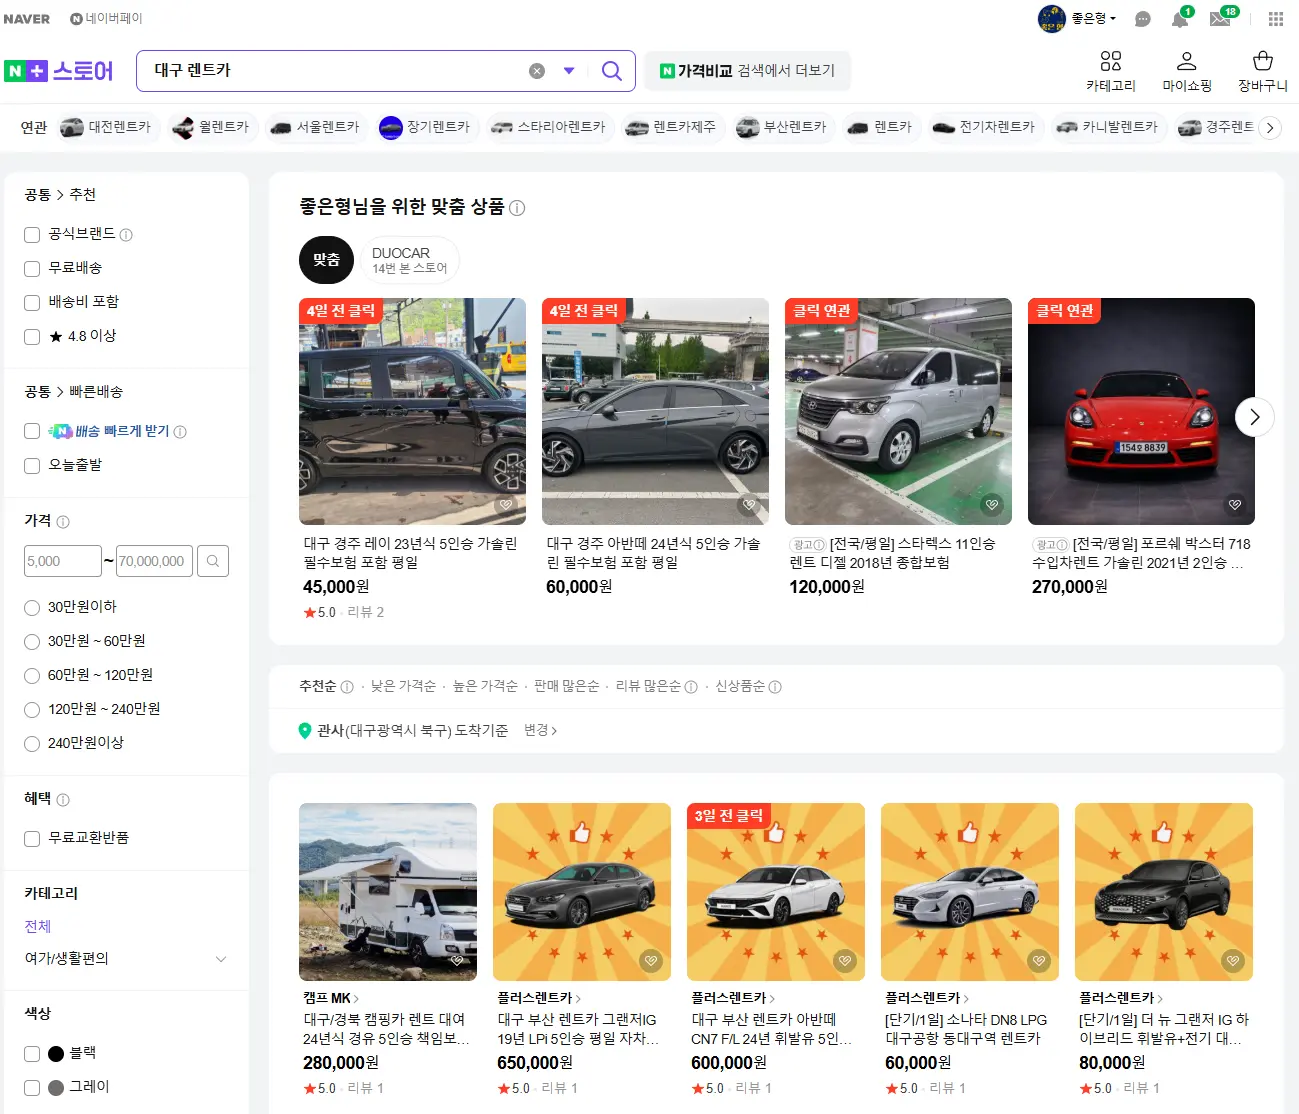Open the 캠프 MK store link
Viewport: 1299px width, 1114px height.
click(331, 998)
